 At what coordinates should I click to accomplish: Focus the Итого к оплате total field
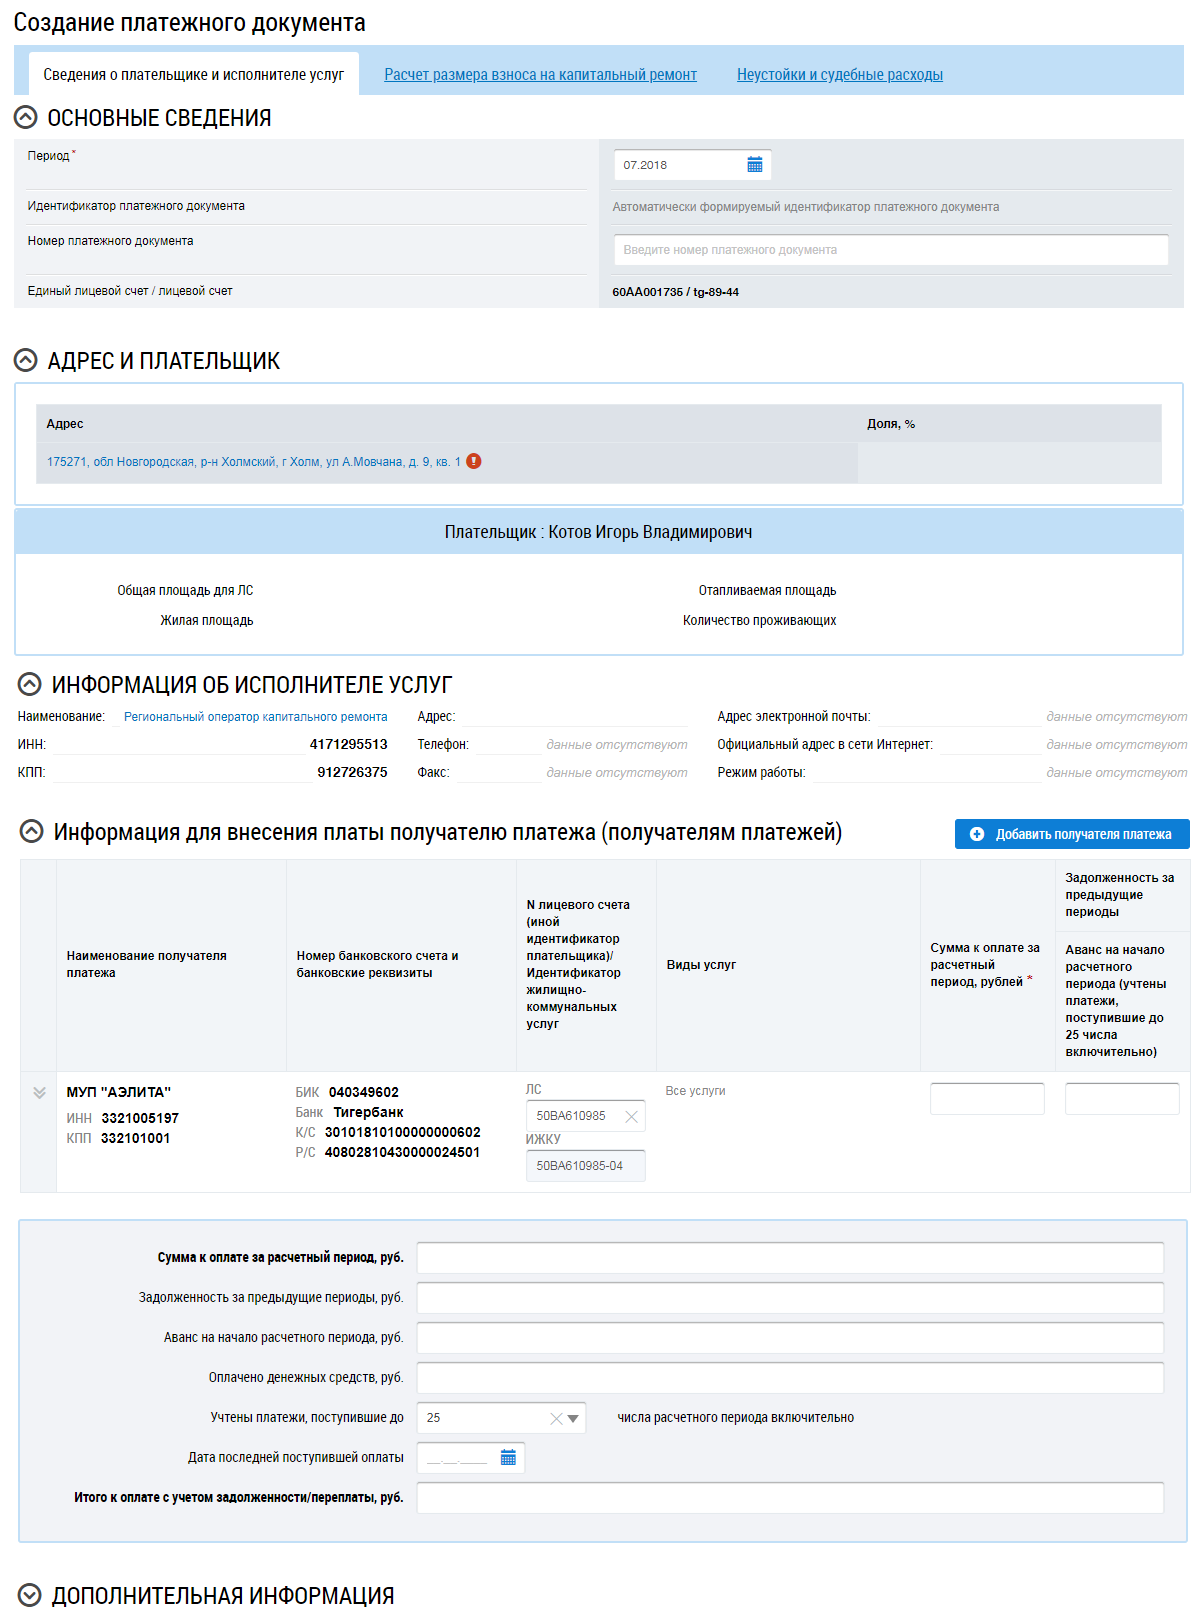pos(790,1498)
